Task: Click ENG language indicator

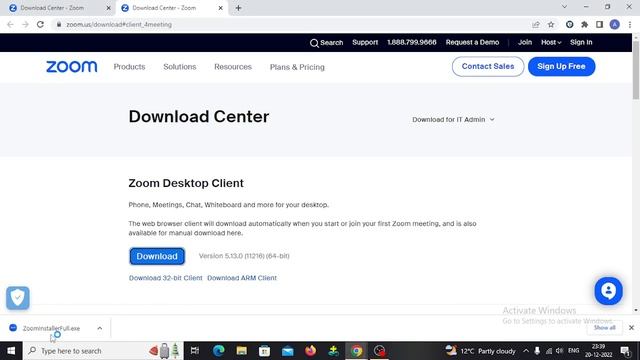Action: [x=573, y=351]
